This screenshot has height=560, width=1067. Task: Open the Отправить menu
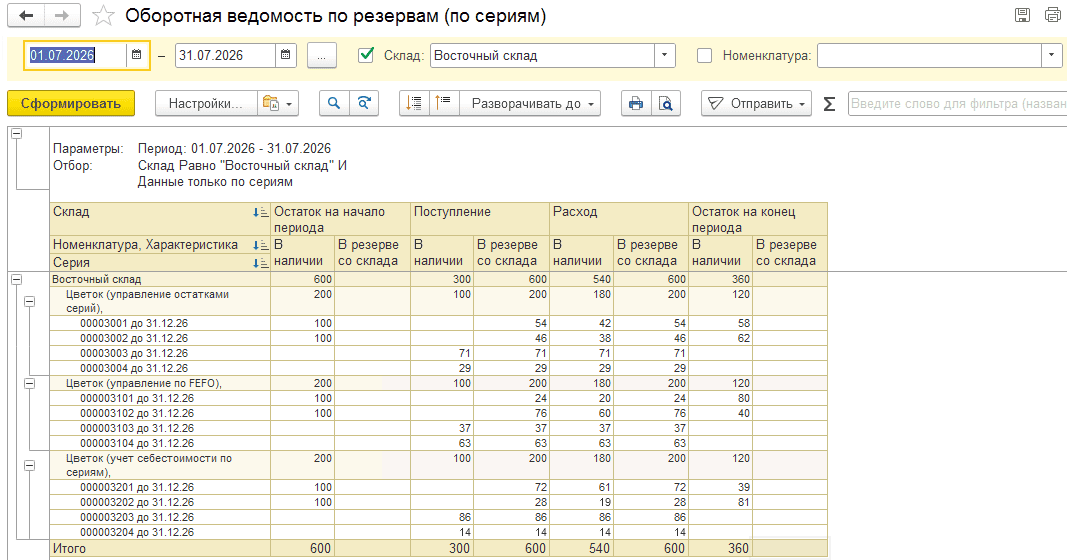(756, 103)
